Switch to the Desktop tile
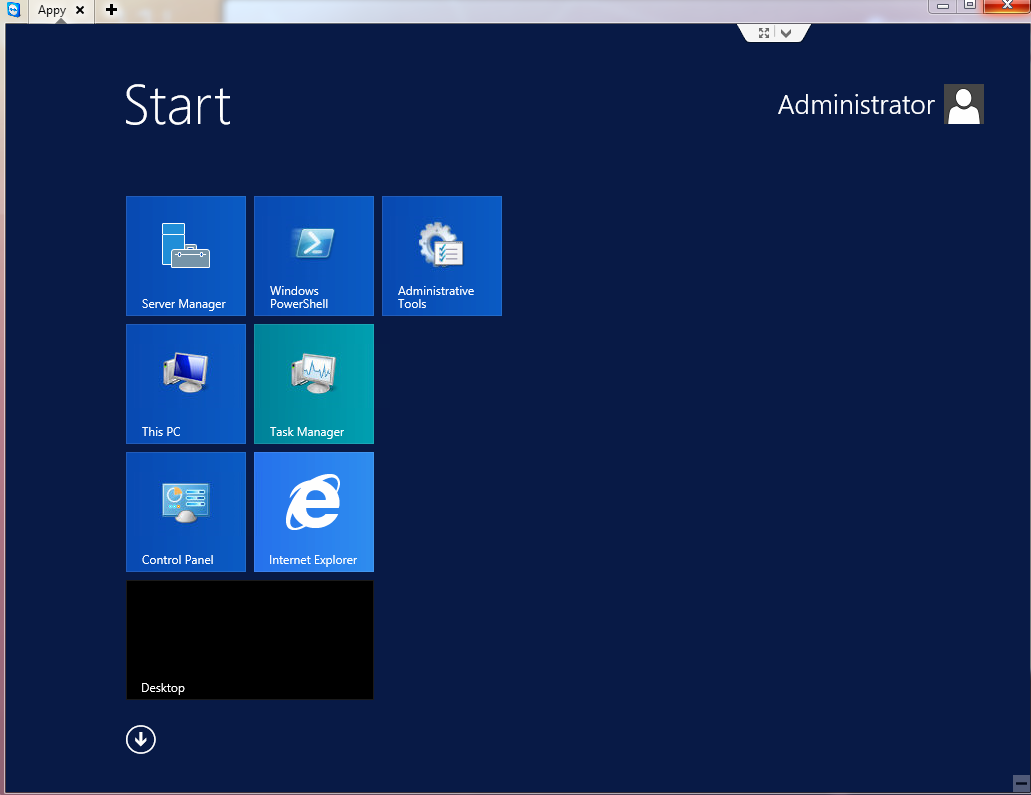This screenshot has height=795, width=1031. pyautogui.click(x=250, y=640)
